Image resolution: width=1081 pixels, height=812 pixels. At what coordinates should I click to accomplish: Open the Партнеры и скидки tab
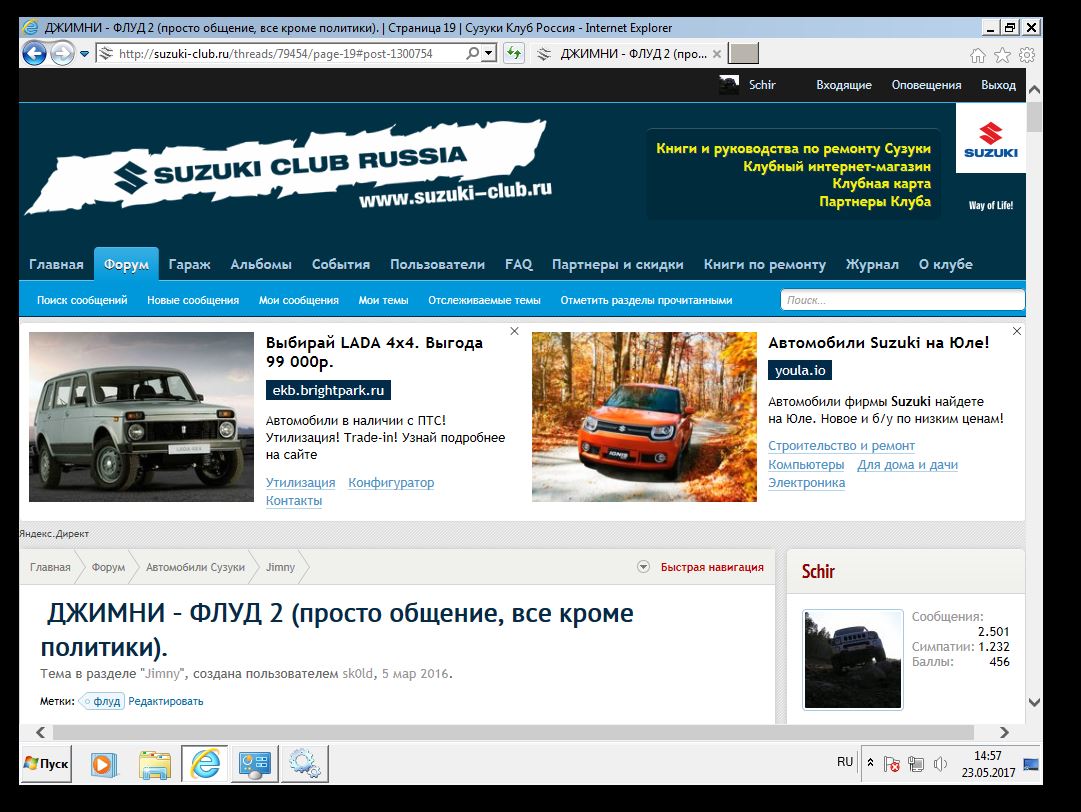point(618,264)
